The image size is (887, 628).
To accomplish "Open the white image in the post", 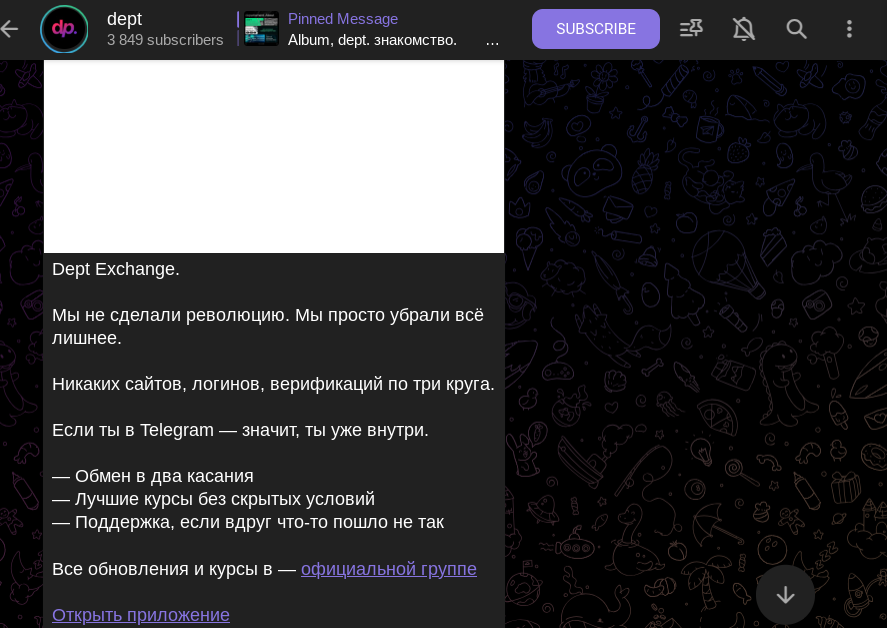I will (274, 157).
